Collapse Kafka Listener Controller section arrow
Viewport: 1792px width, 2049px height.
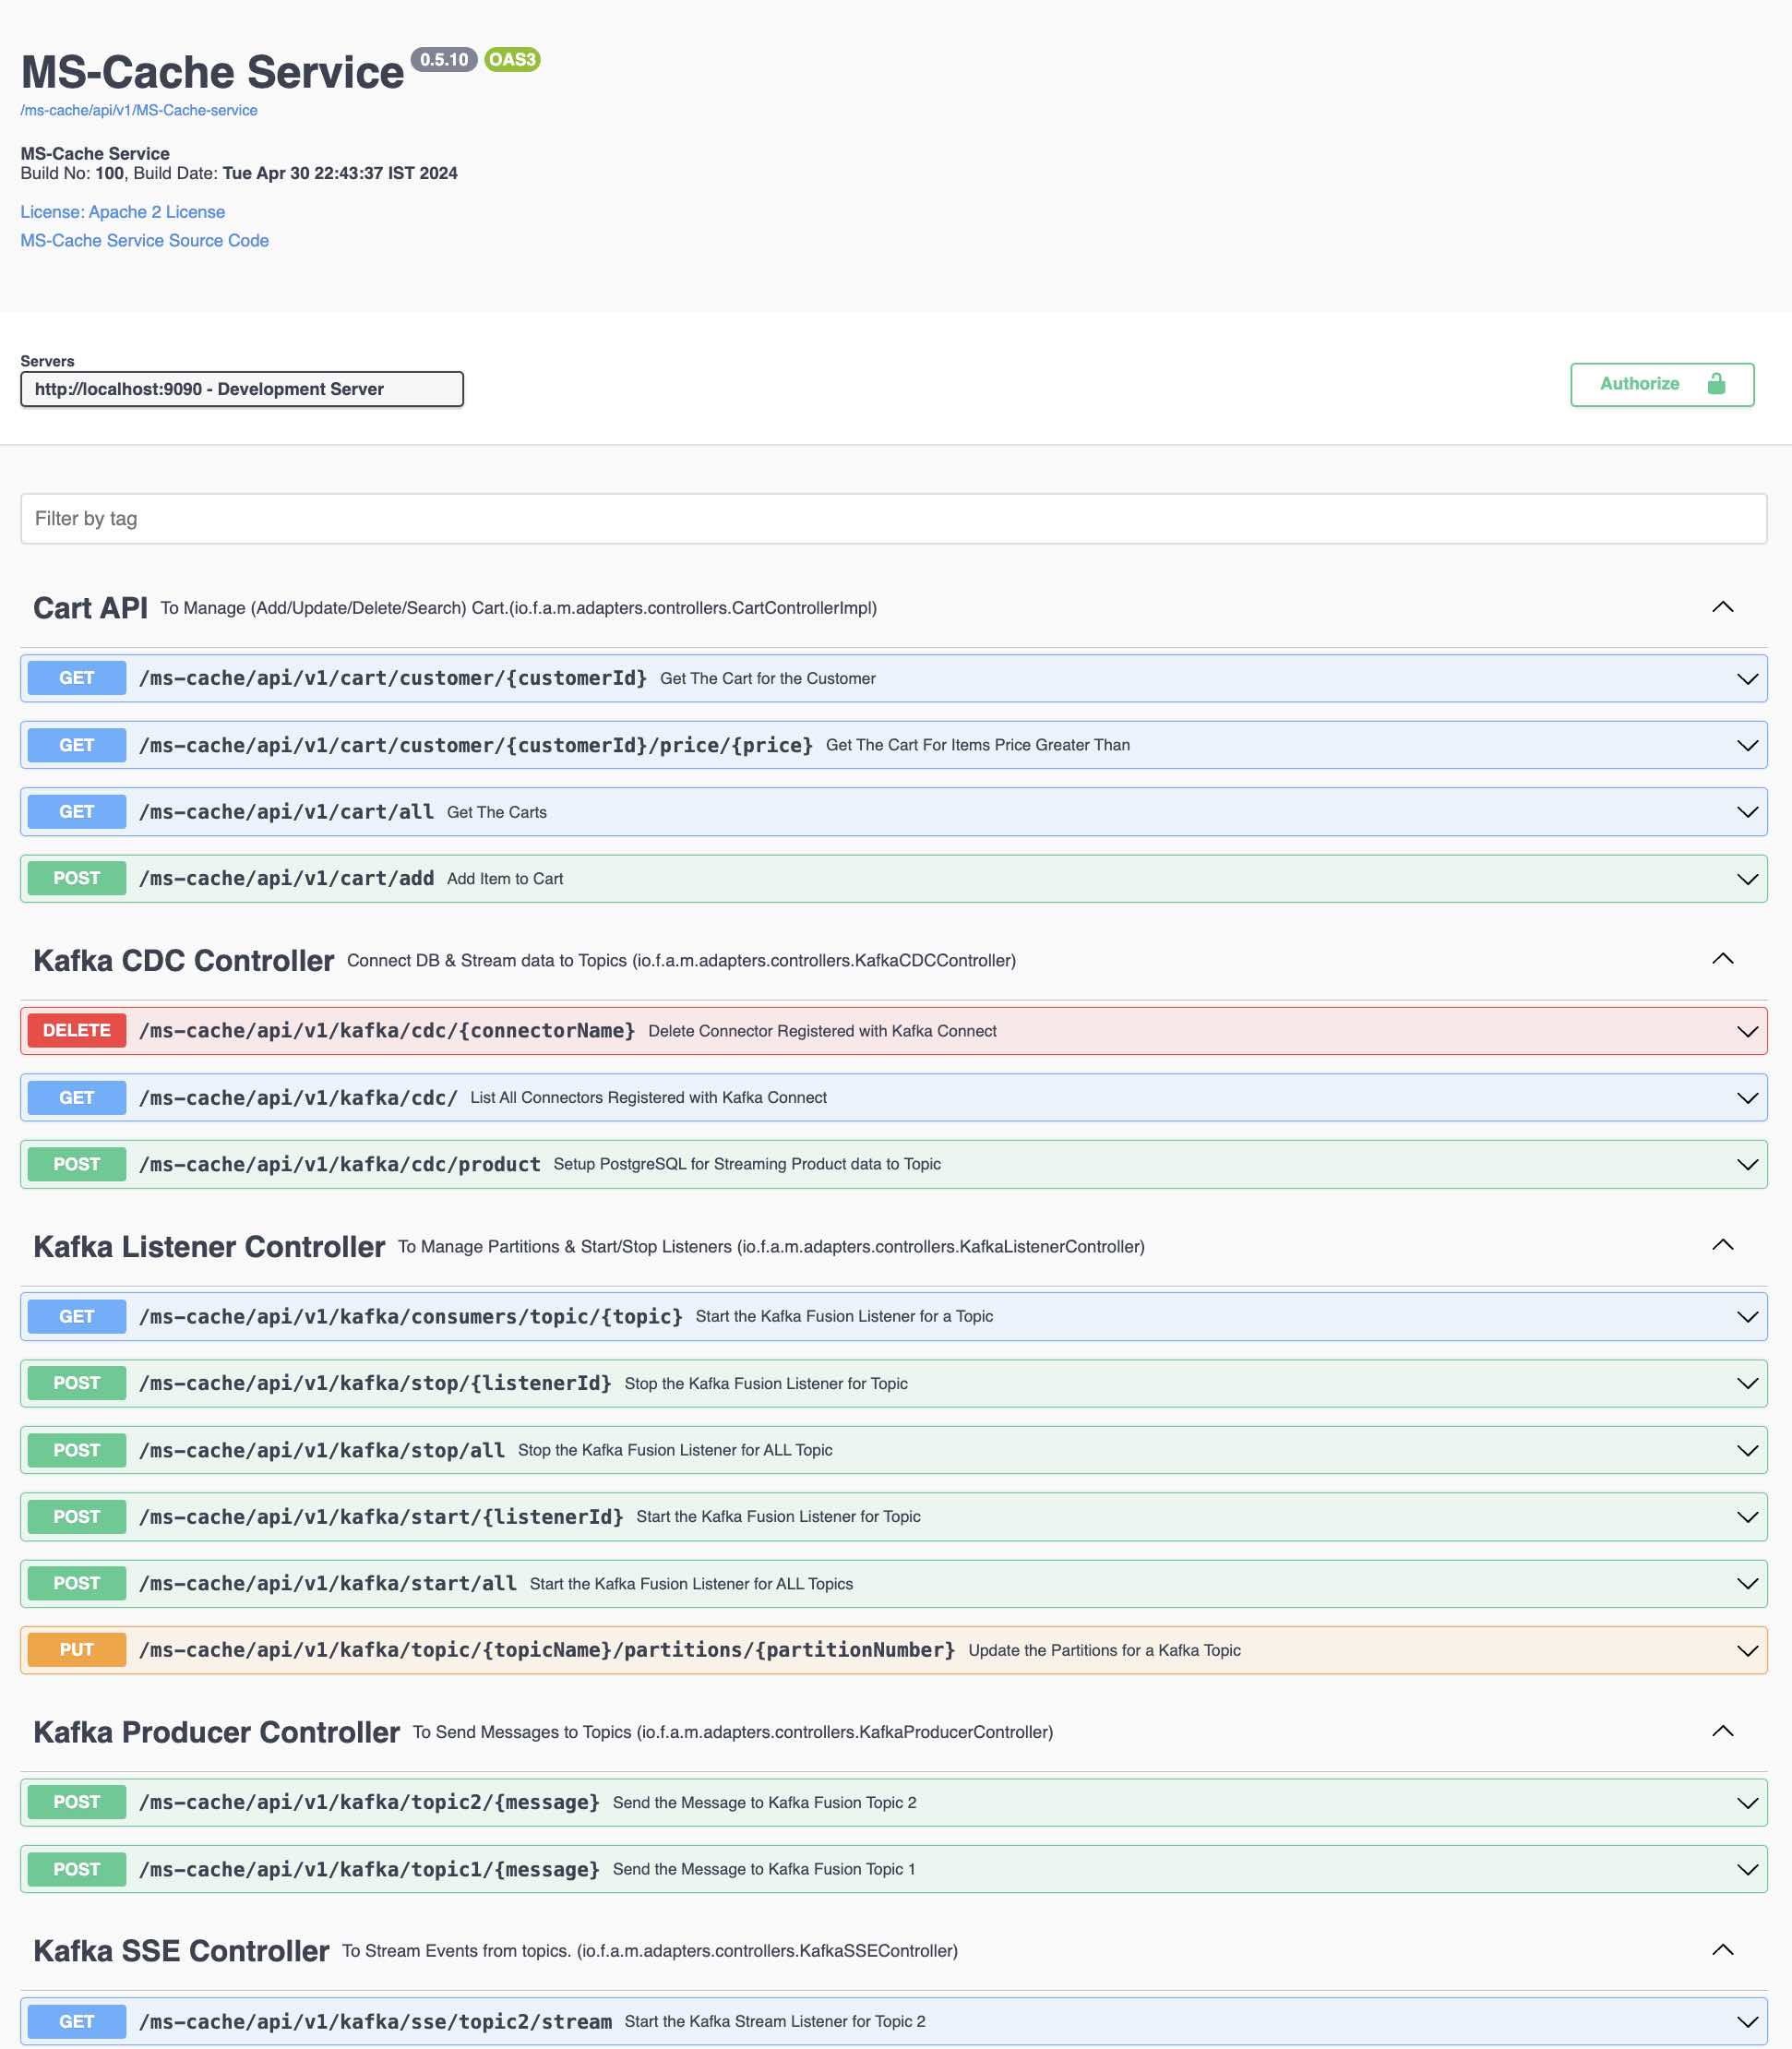tap(1722, 1245)
